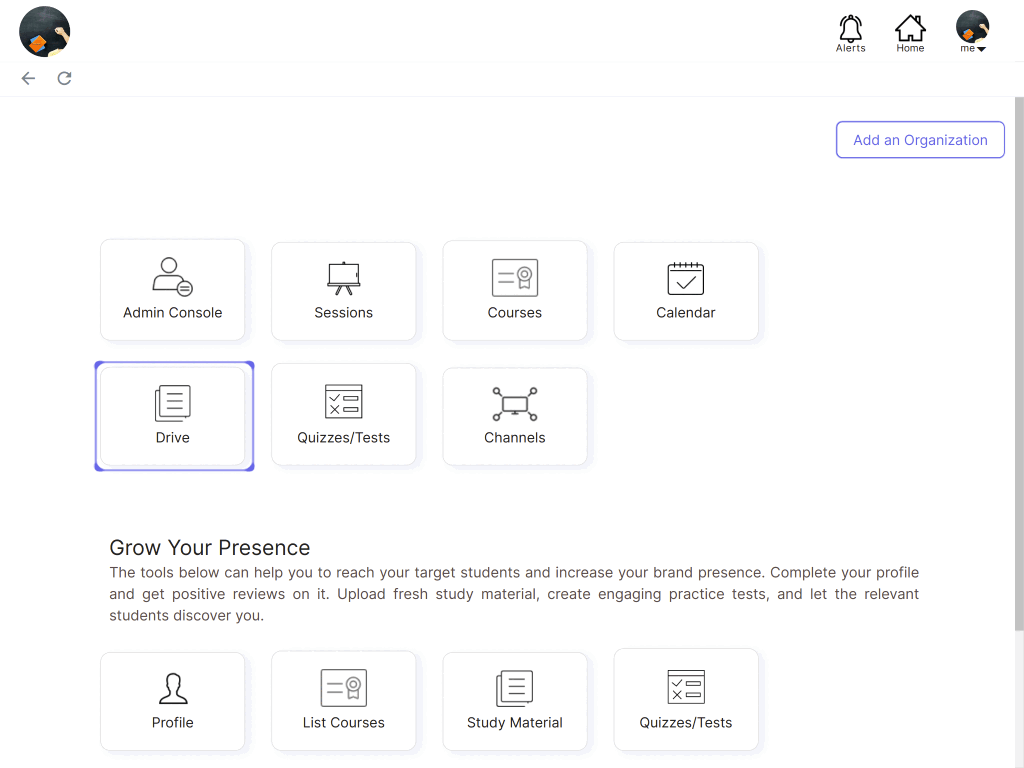The height and width of the screenshot is (768, 1024).
Task: Open the Sessions whiteboard tile
Action: coord(343,291)
